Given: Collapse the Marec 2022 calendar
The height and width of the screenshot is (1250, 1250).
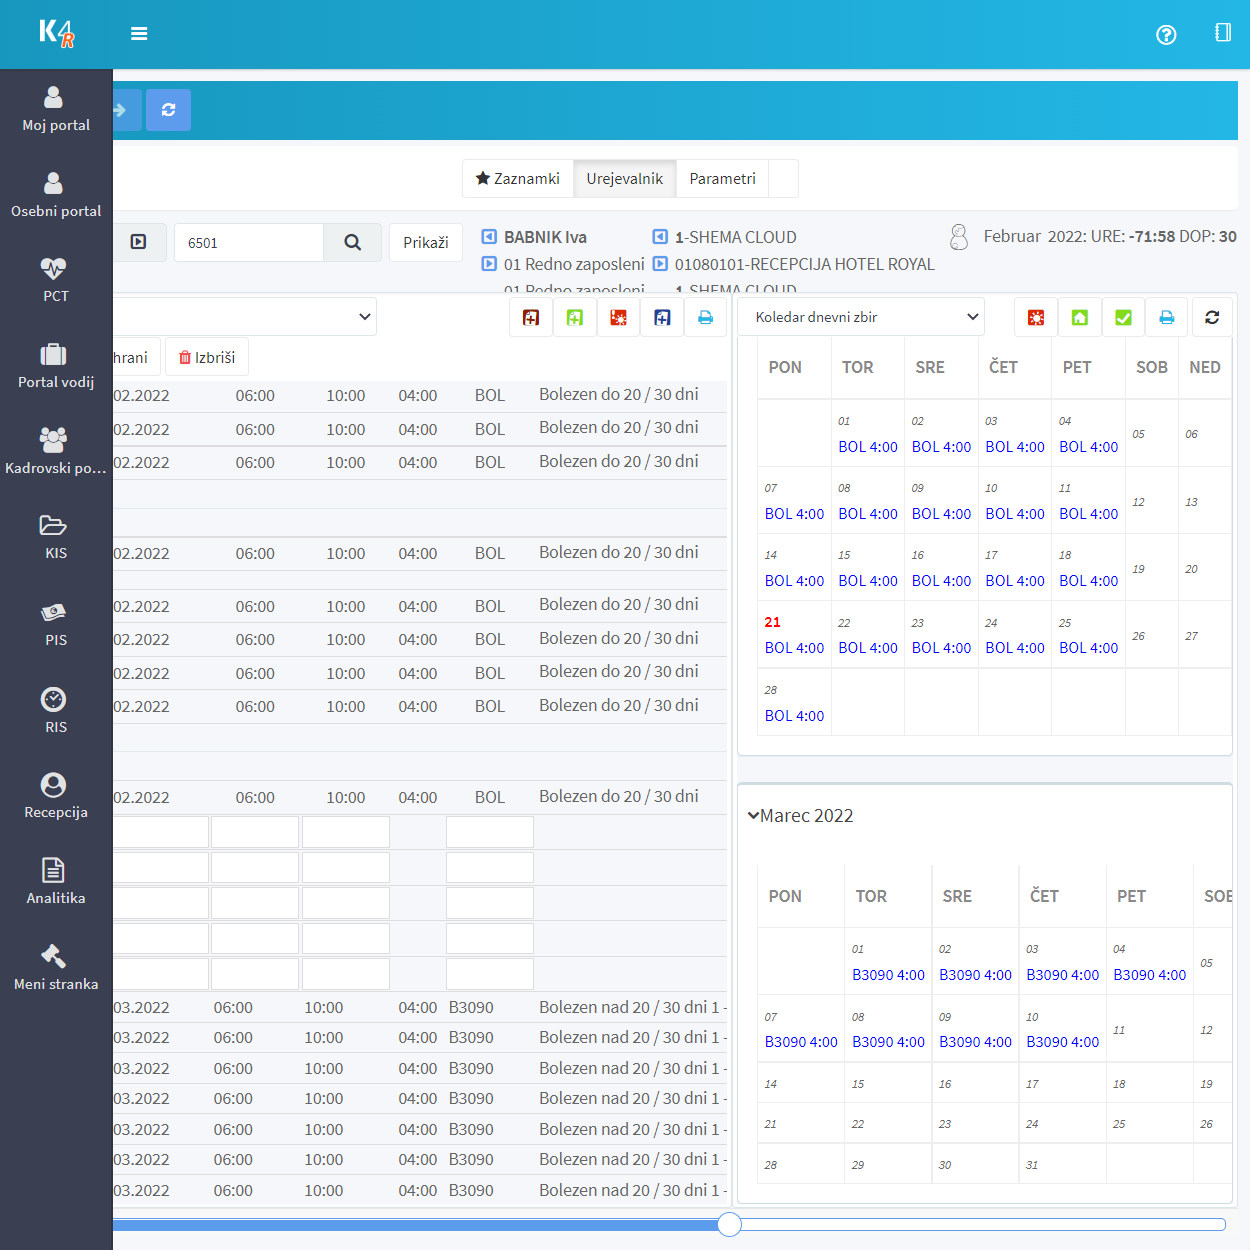Looking at the screenshot, I should tap(753, 816).
